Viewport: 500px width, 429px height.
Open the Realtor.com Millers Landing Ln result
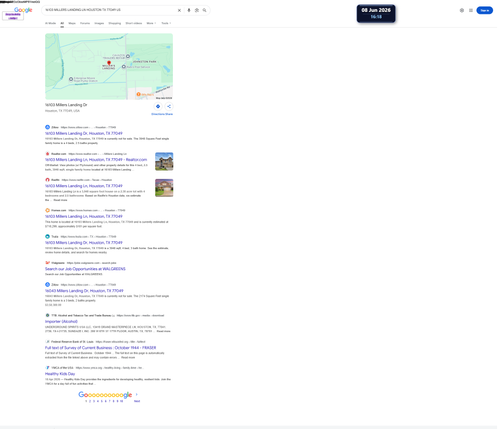(96, 160)
